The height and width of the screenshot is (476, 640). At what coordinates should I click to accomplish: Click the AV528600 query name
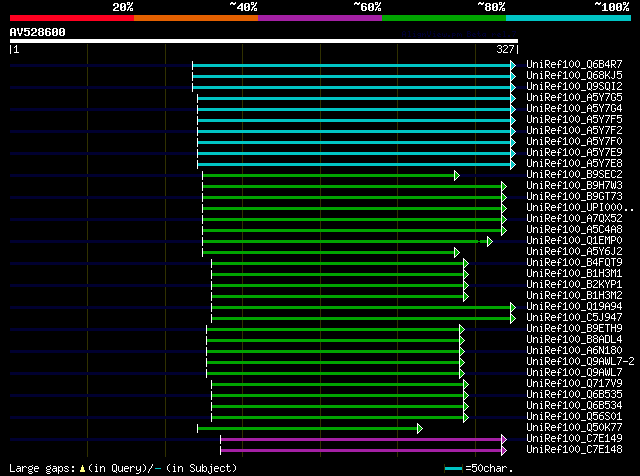click(38, 32)
